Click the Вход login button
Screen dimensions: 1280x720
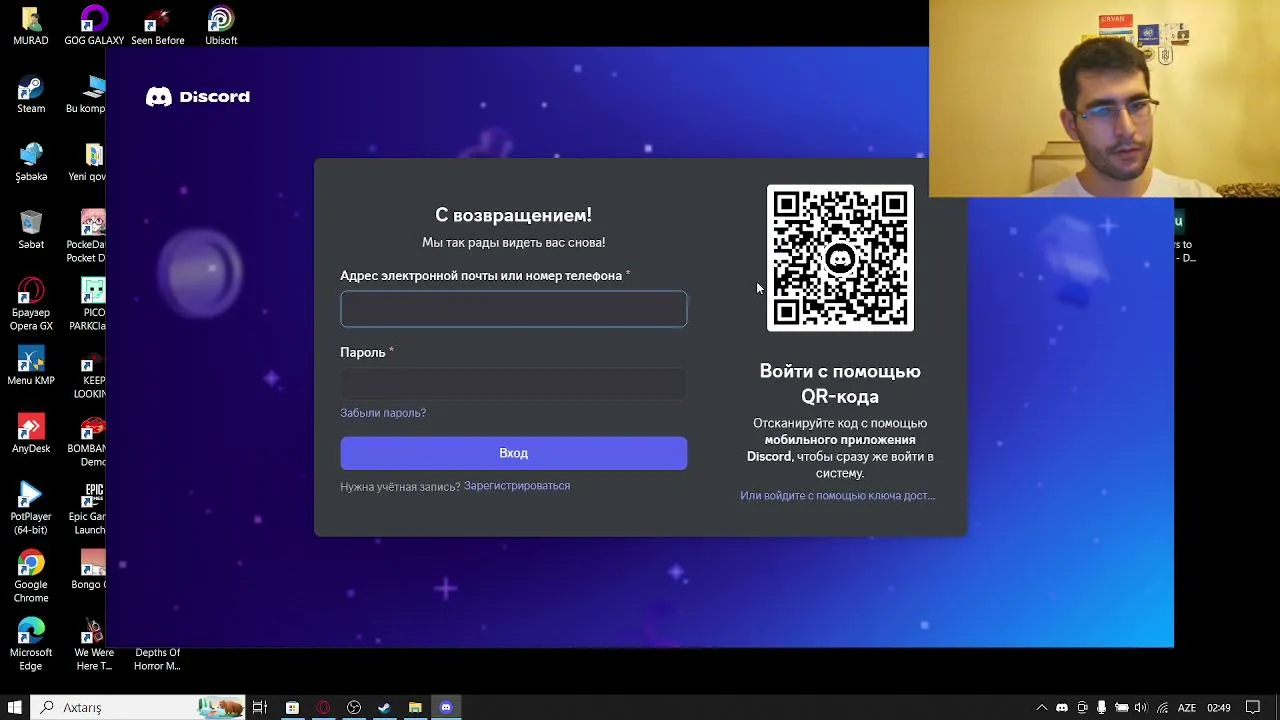pyautogui.click(x=514, y=453)
